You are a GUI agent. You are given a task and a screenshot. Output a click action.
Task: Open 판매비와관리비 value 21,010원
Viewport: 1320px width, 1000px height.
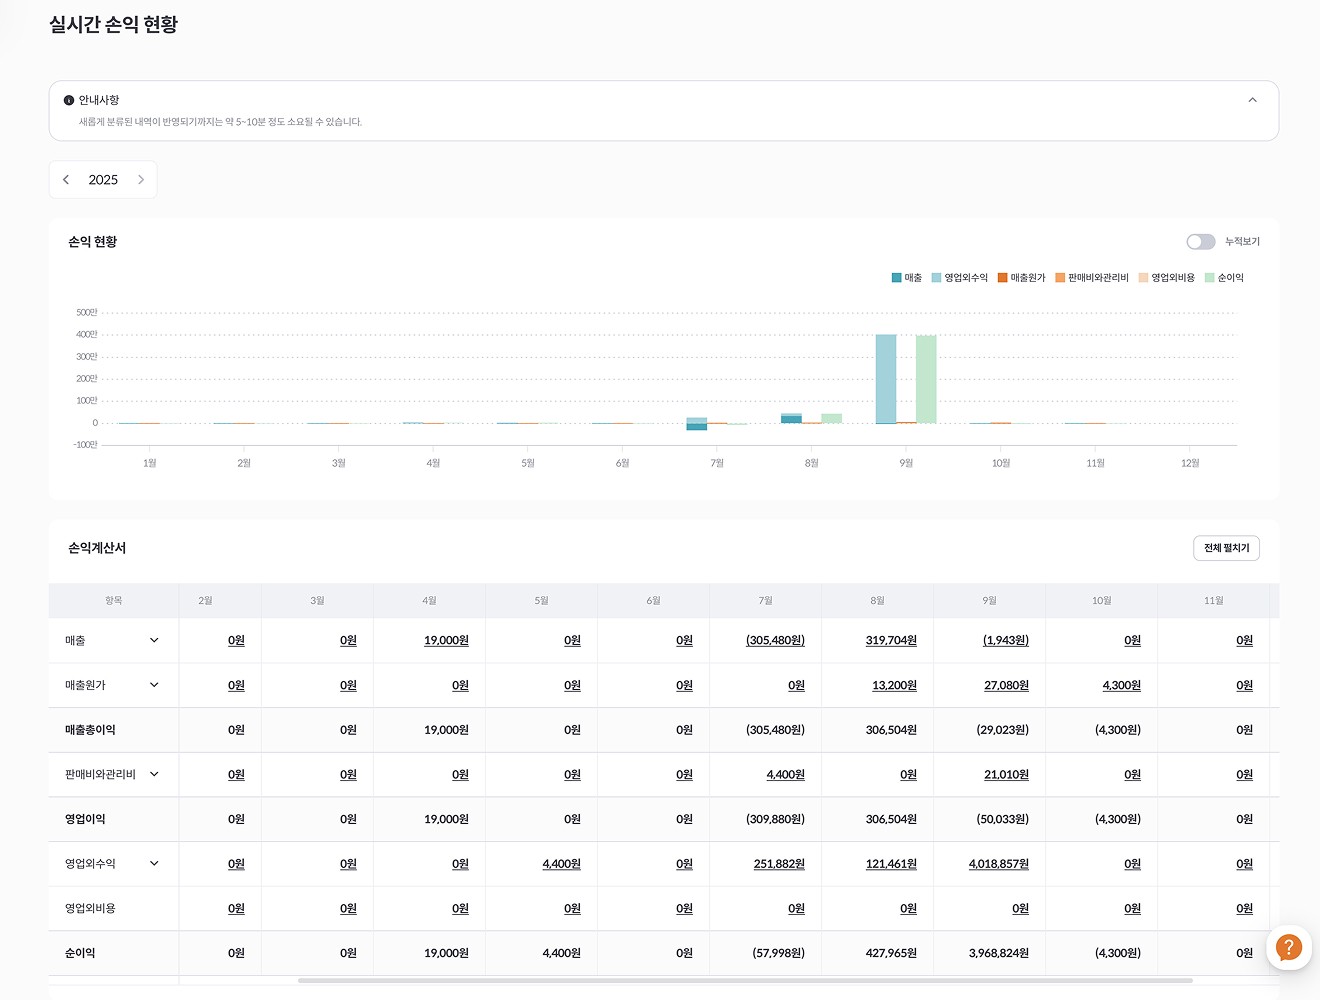[x=1006, y=774]
